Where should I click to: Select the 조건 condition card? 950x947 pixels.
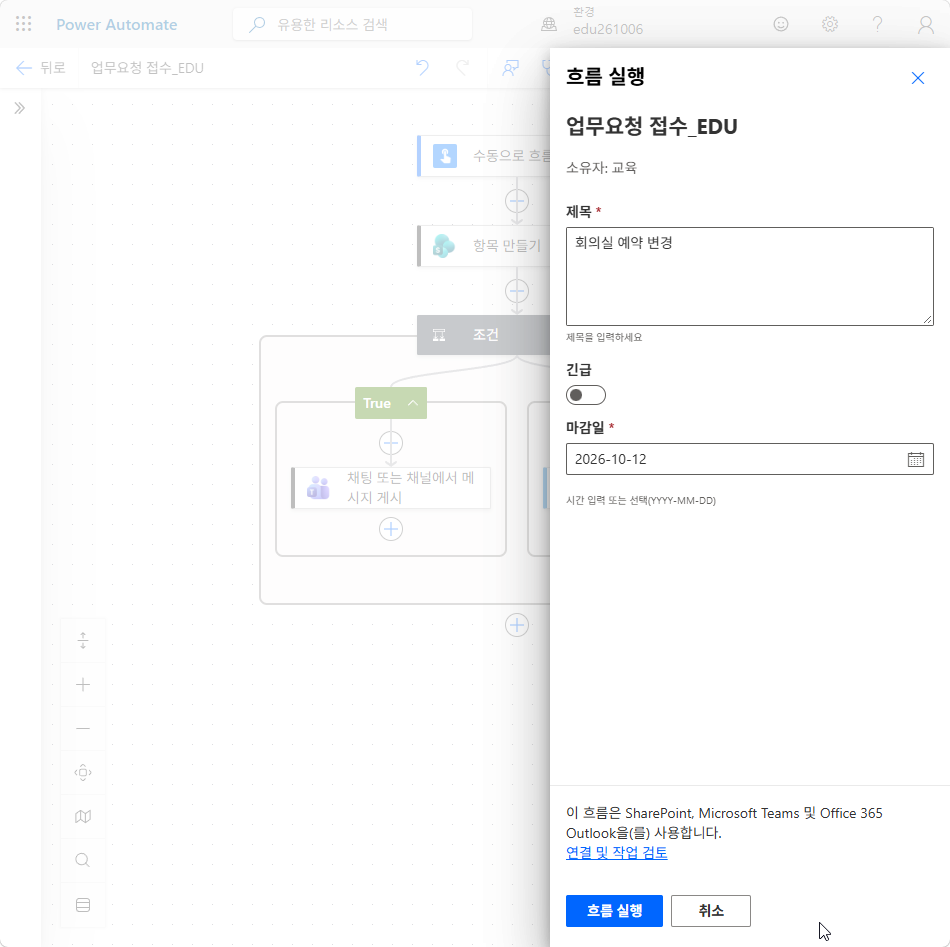coord(483,334)
